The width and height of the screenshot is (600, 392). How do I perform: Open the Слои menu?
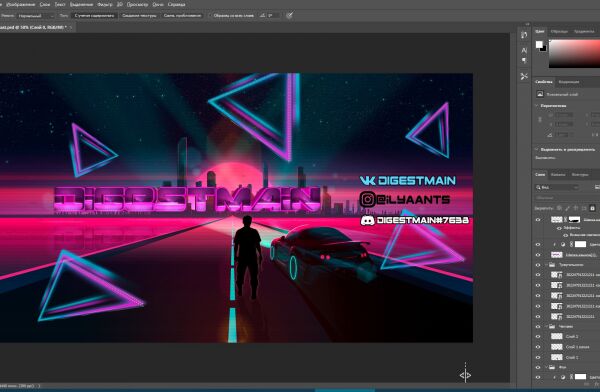click(x=45, y=5)
